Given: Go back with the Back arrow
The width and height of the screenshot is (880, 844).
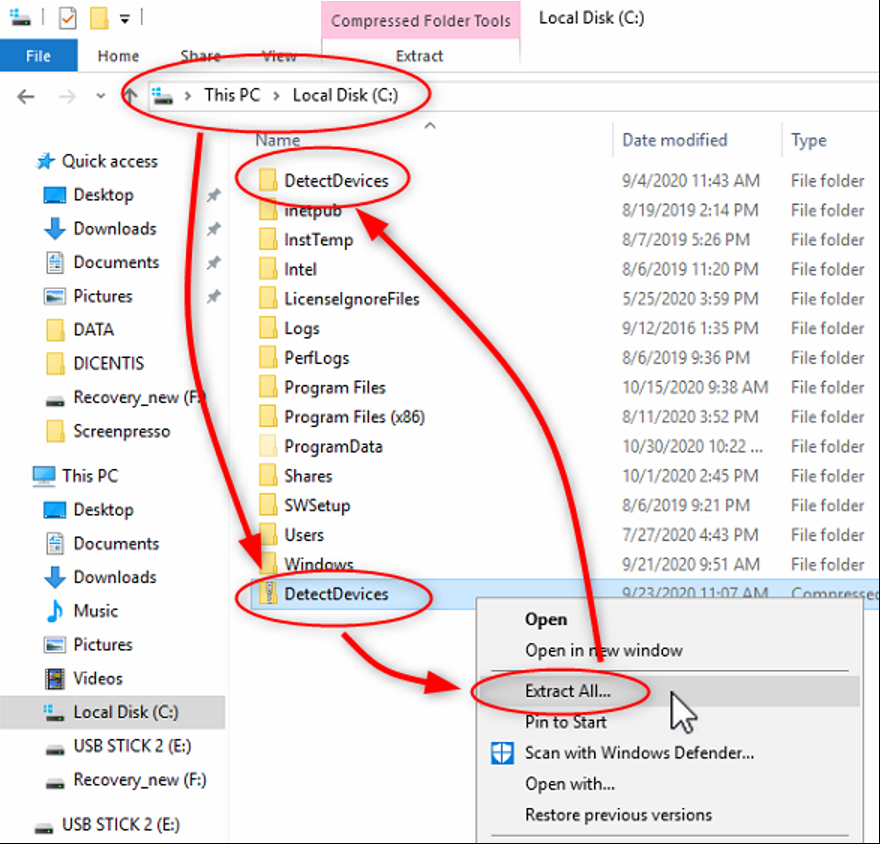Looking at the screenshot, I should coord(26,97).
